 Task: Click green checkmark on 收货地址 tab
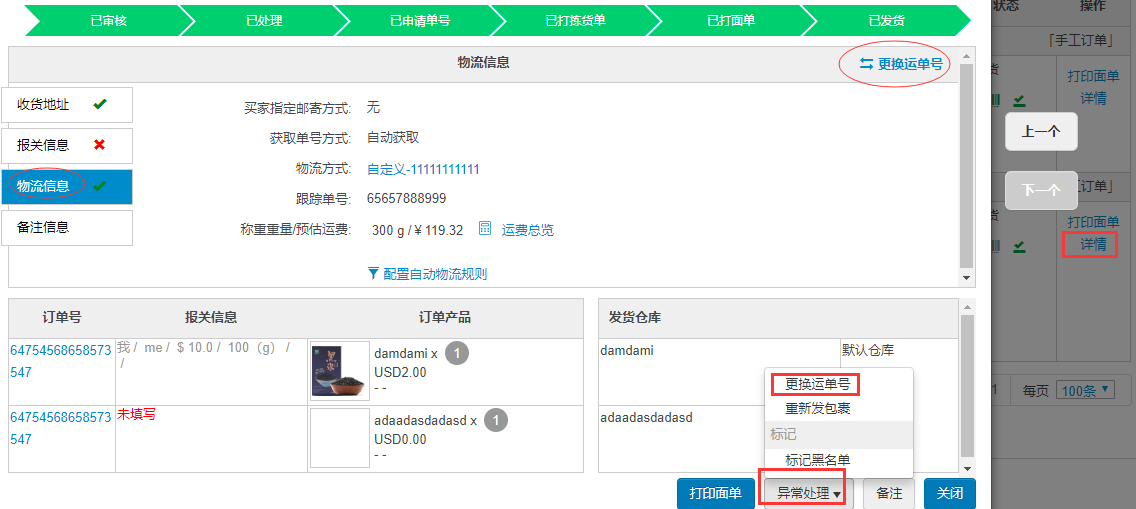(x=100, y=104)
